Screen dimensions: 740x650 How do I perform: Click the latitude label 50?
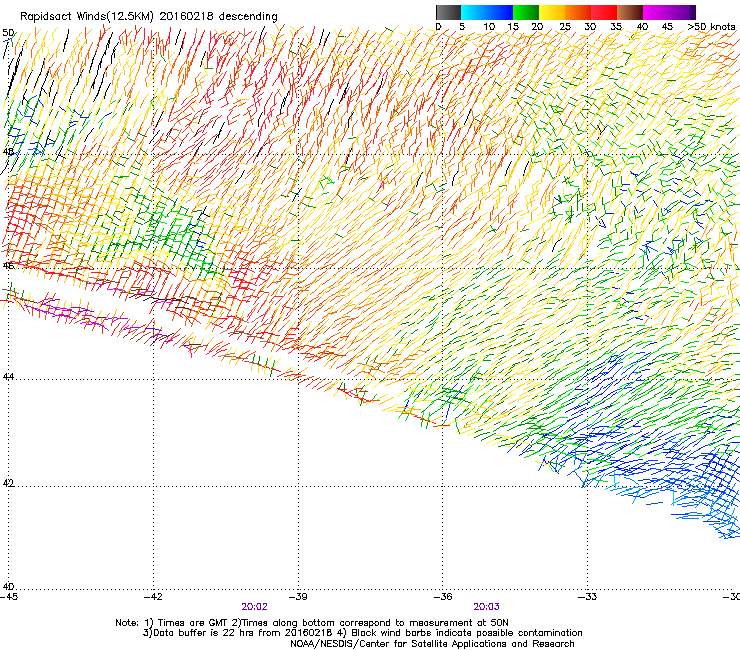coord(8,33)
